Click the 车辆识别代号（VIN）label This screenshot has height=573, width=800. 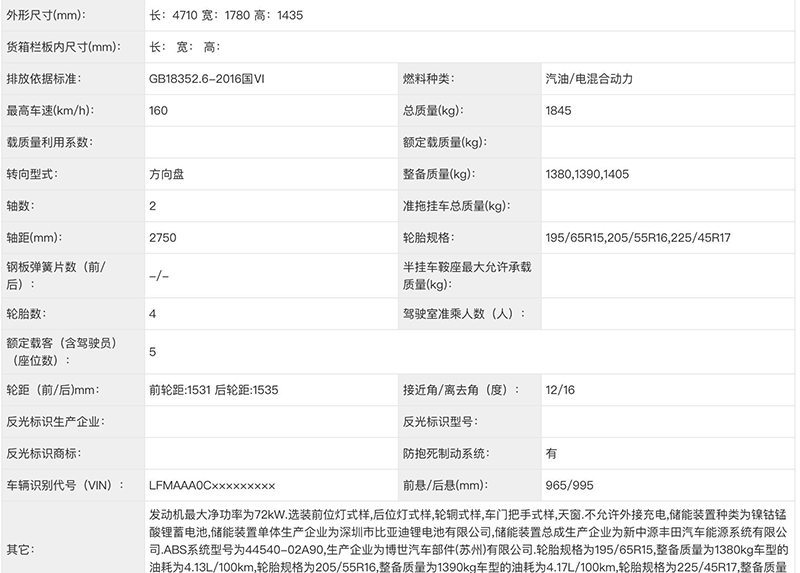tap(65, 485)
